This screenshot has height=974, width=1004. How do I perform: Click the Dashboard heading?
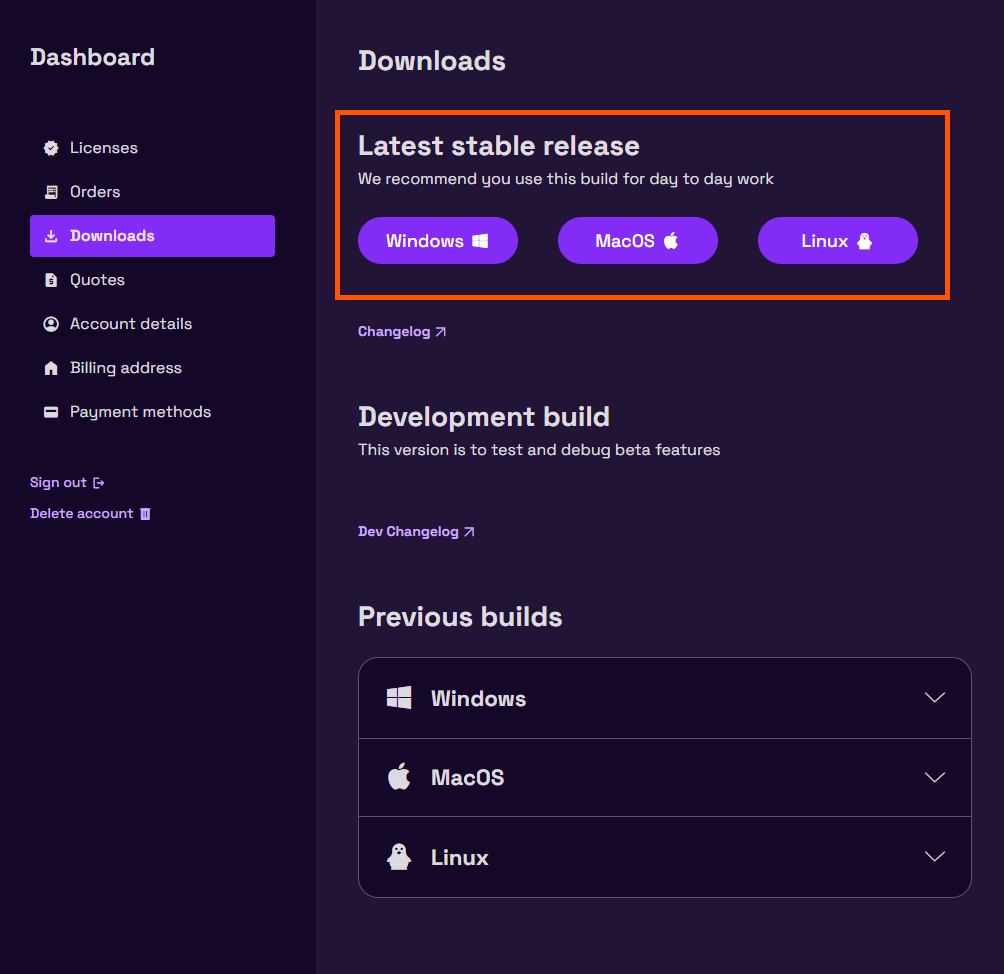pyautogui.click(x=93, y=58)
